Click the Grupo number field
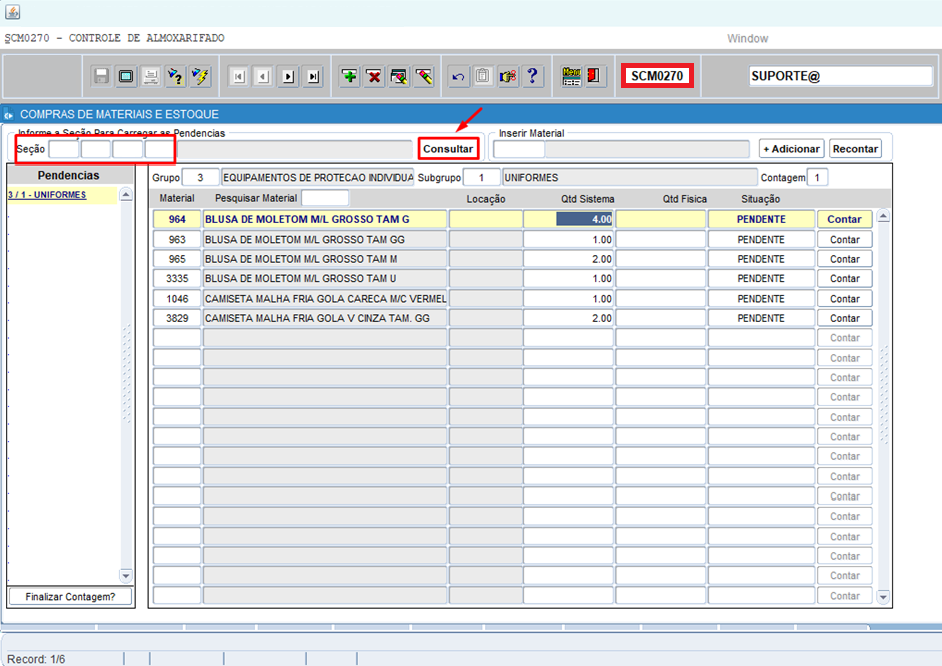The width and height of the screenshot is (942, 666). [200, 178]
